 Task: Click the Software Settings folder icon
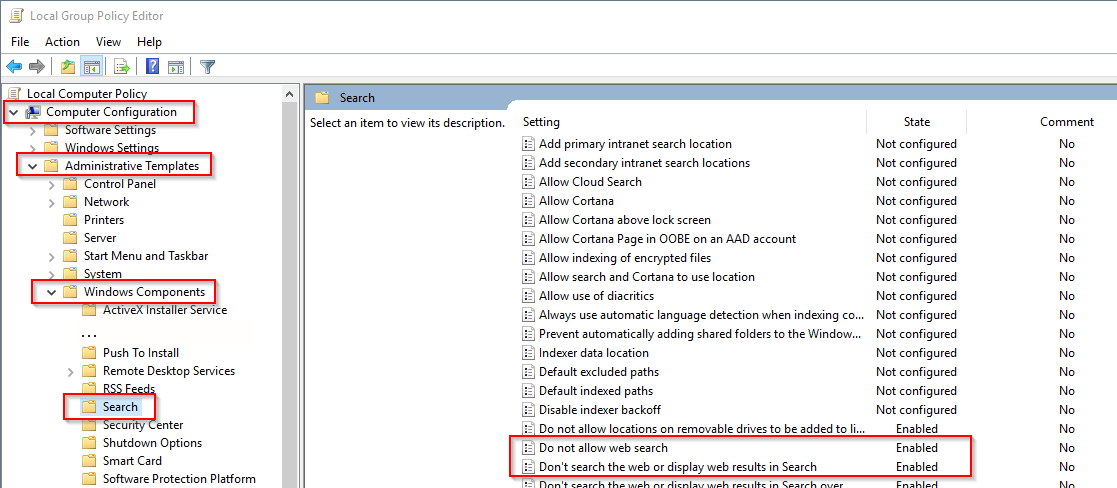pos(51,130)
